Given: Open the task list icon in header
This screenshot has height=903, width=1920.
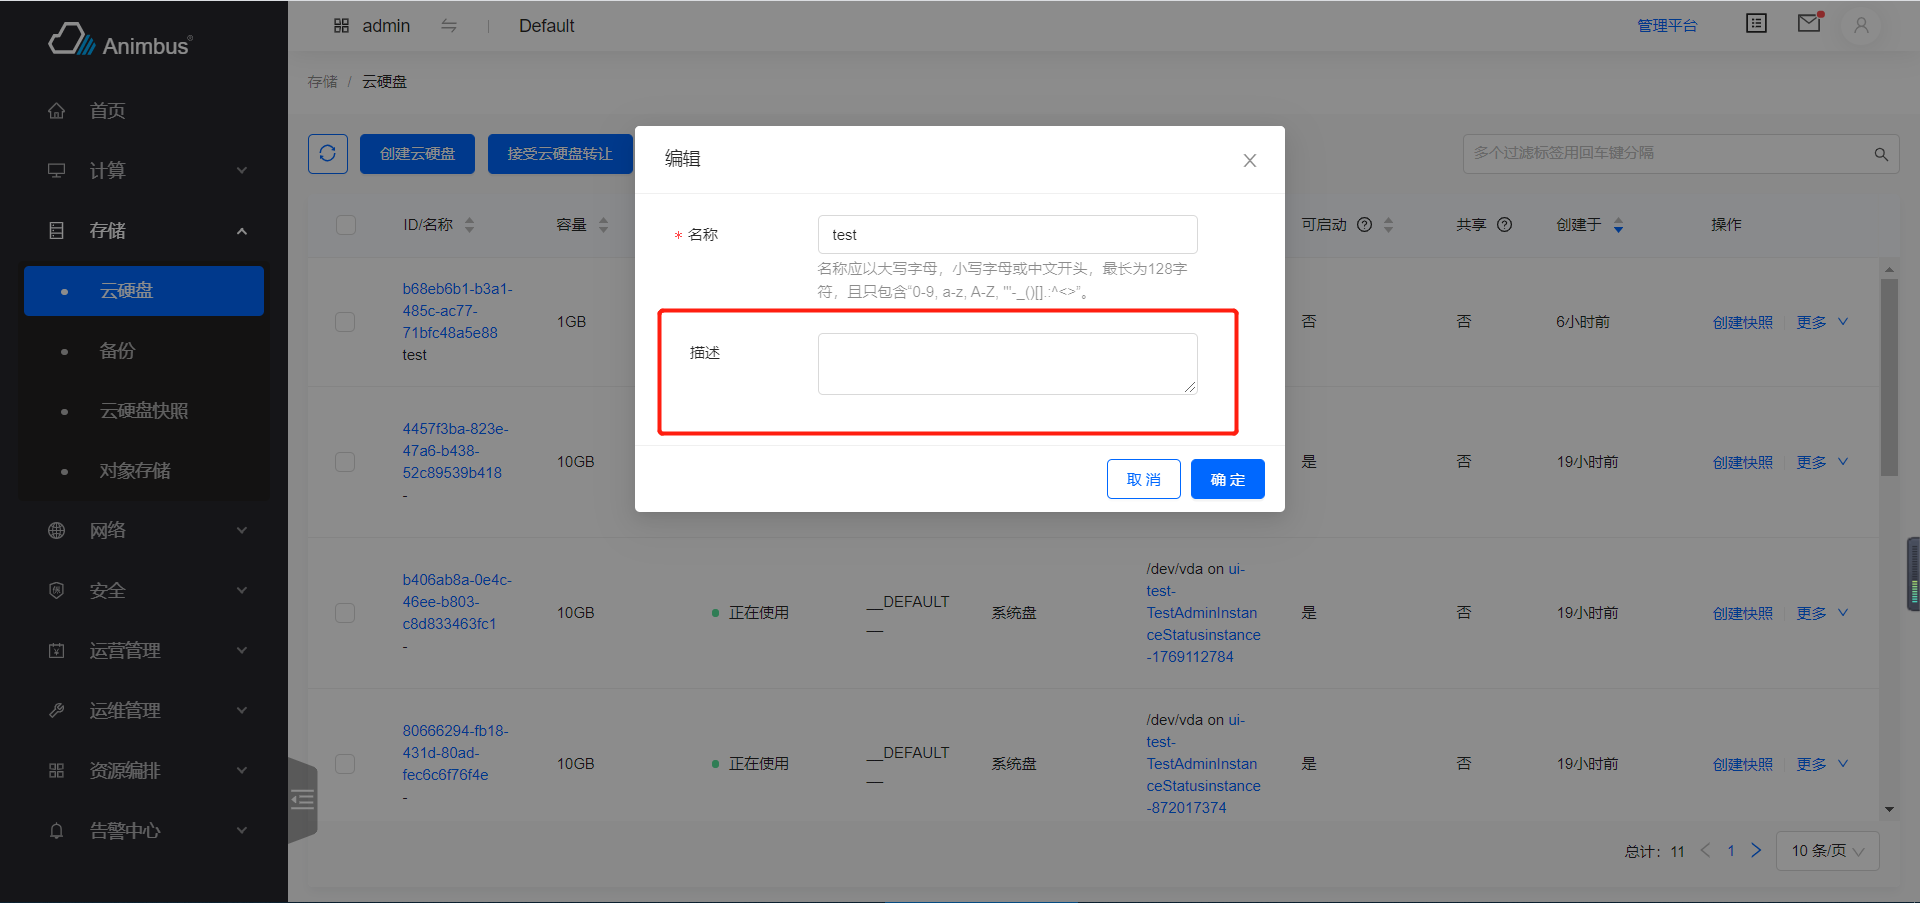Looking at the screenshot, I should point(1756,23).
